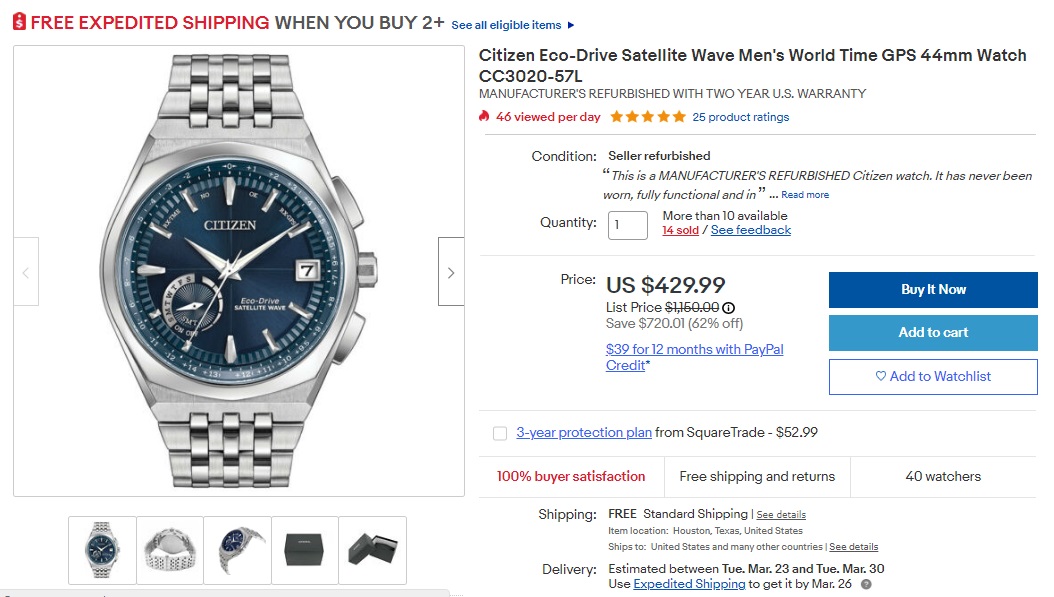Open the 25 product ratings link
Viewport: 1054px width, 597px height.
(x=740, y=117)
